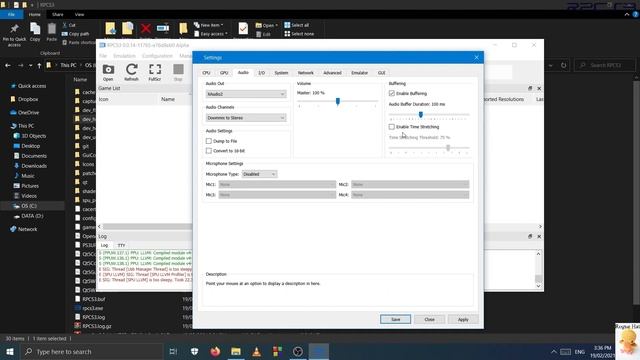Check the Convert to 16-bit checkbox
This screenshot has height=360, width=640.
point(209,151)
